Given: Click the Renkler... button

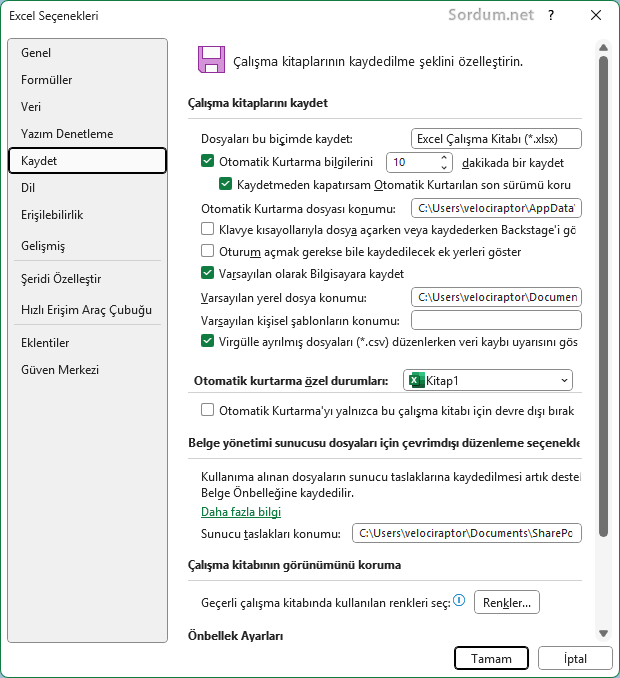Looking at the screenshot, I should coord(507,602).
